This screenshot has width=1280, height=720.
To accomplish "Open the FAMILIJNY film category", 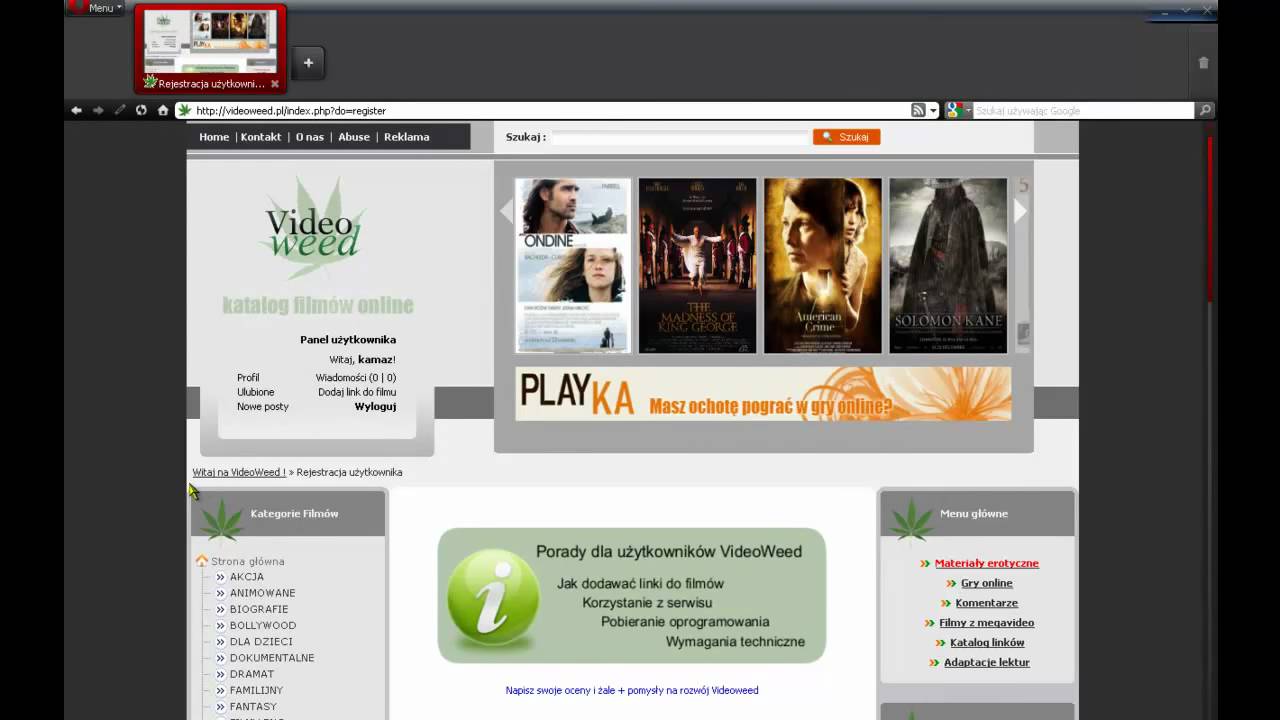I will click(256, 690).
